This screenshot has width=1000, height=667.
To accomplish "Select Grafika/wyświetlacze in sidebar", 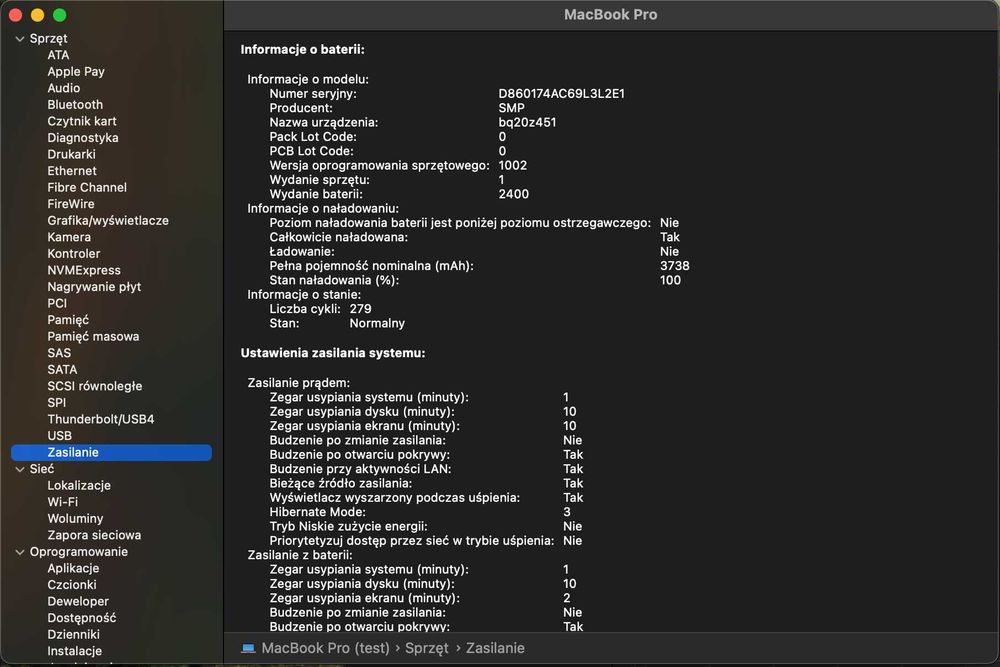I will (x=108, y=221).
